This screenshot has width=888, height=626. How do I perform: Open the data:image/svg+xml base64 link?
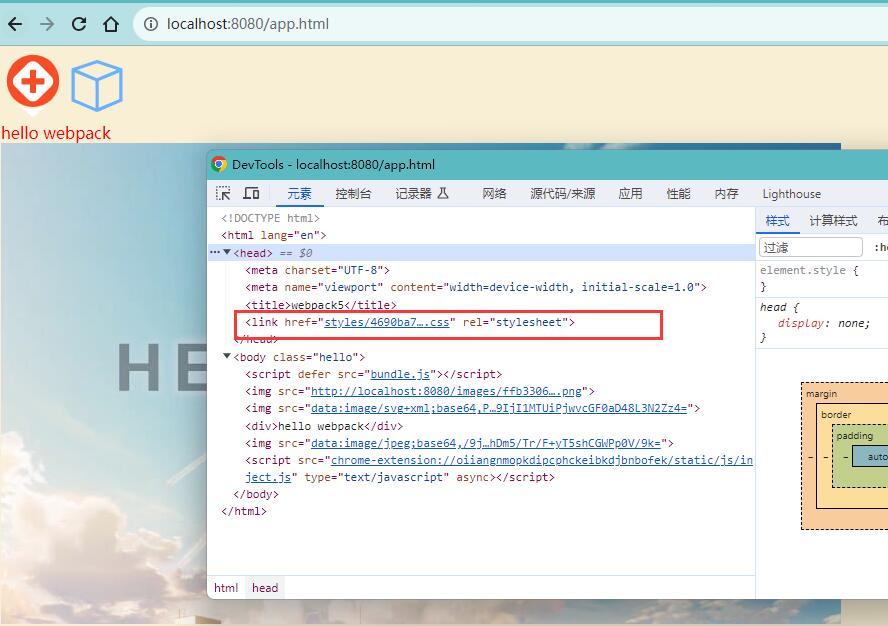(x=499, y=408)
